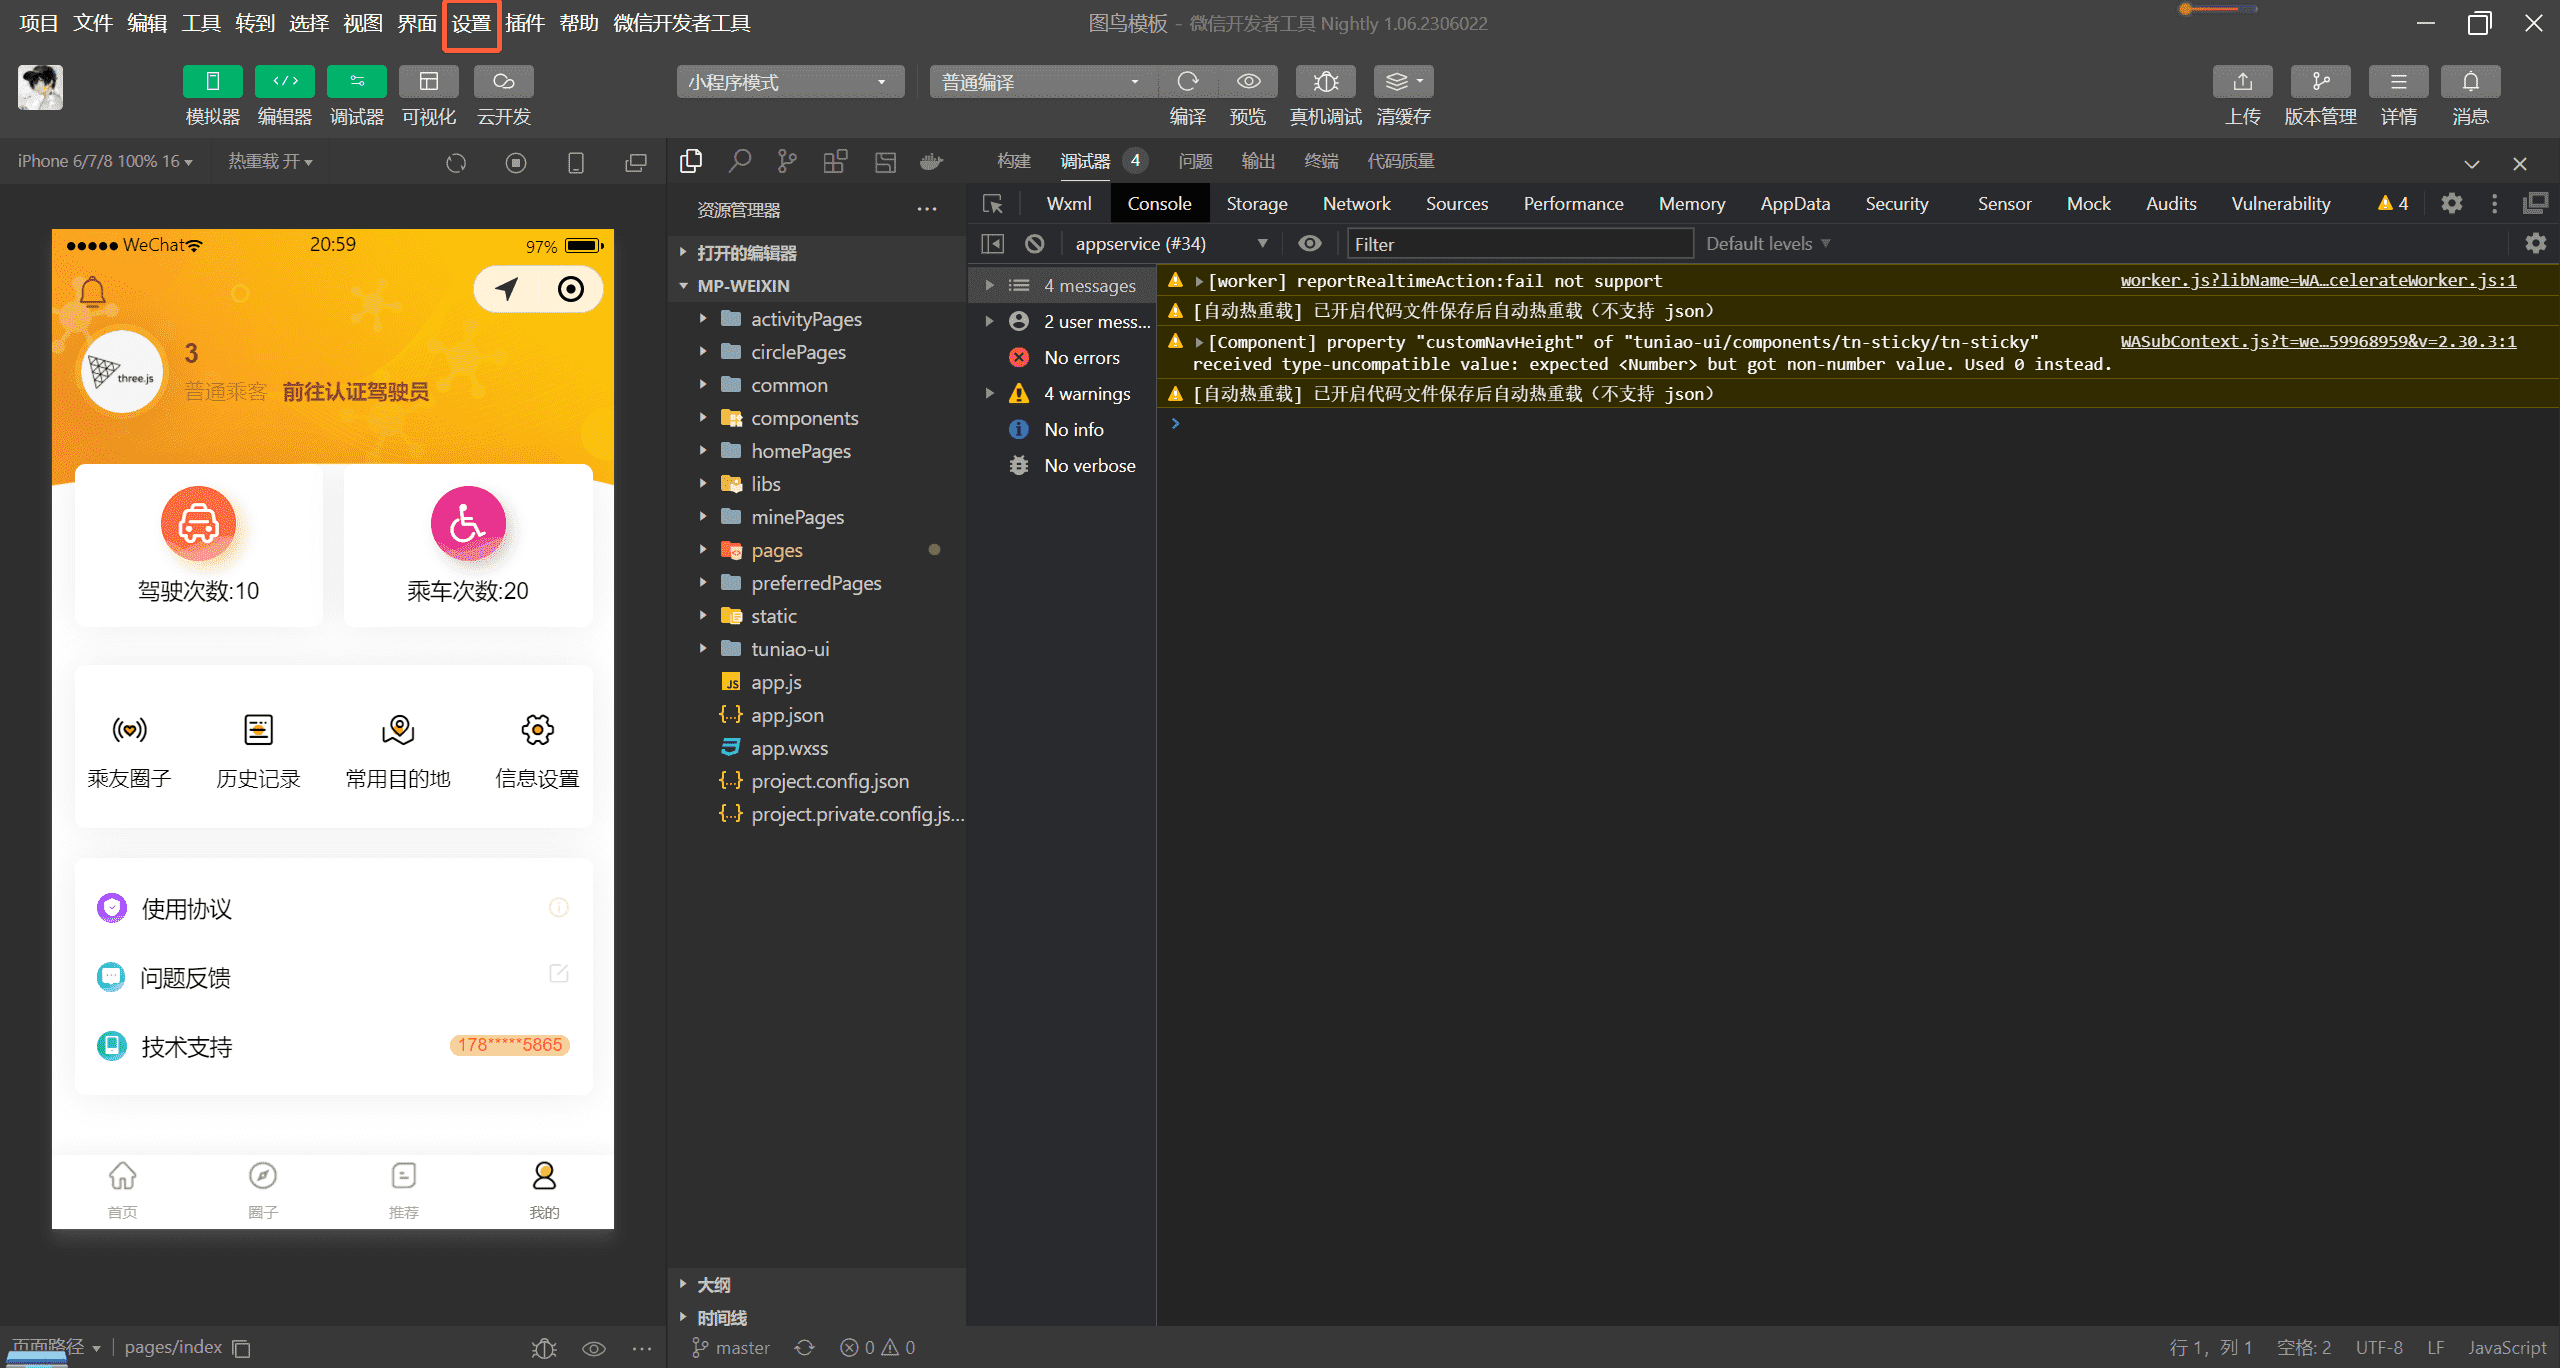Expand the components folder
The height and width of the screenshot is (1368, 2560).
(699, 418)
